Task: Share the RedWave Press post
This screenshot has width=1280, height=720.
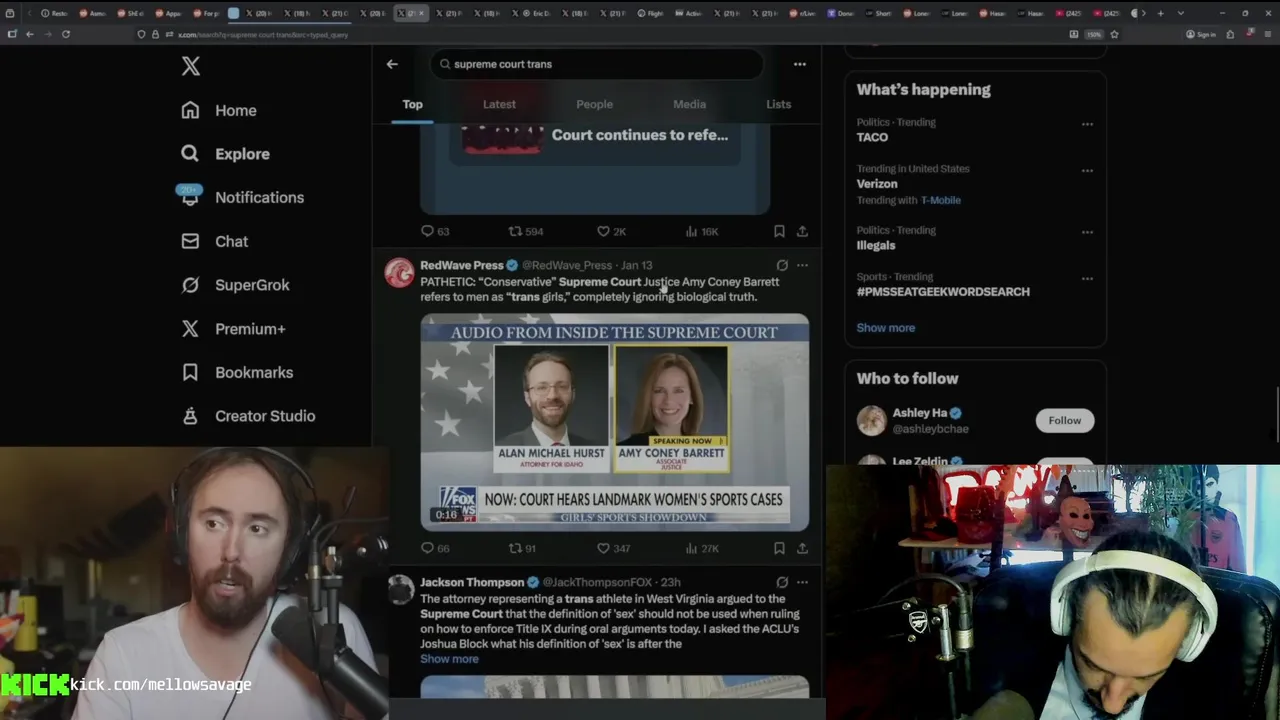Action: click(802, 548)
